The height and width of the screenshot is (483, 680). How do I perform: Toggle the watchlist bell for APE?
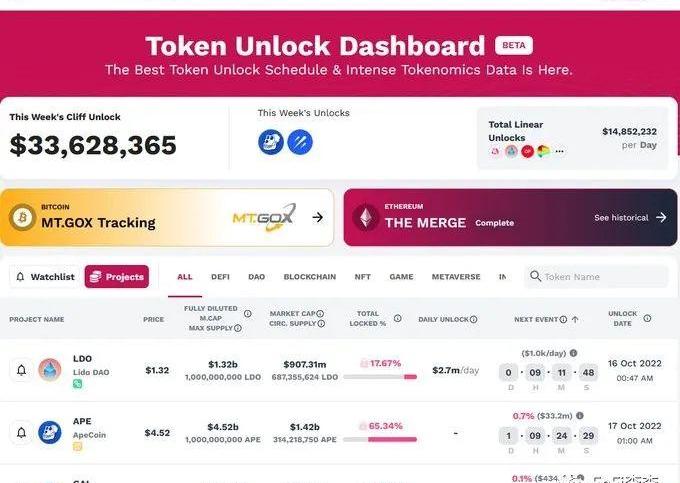(21, 433)
